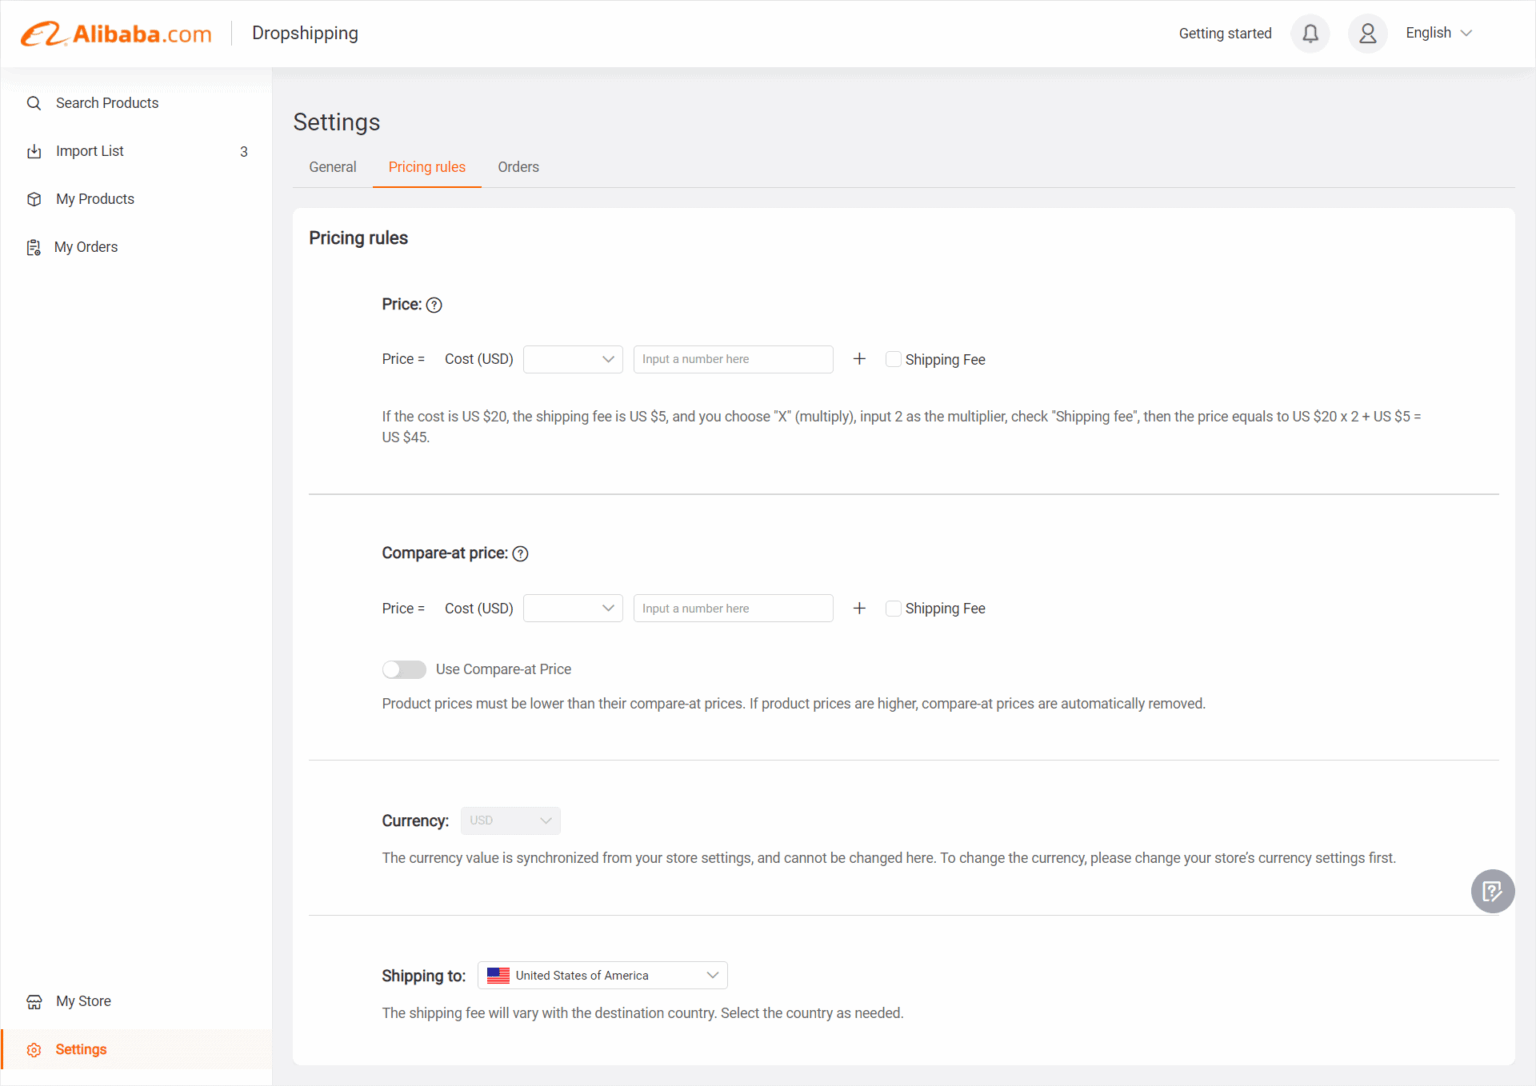Click the My Store icon
The height and width of the screenshot is (1086, 1536).
[x=34, y=1000]
